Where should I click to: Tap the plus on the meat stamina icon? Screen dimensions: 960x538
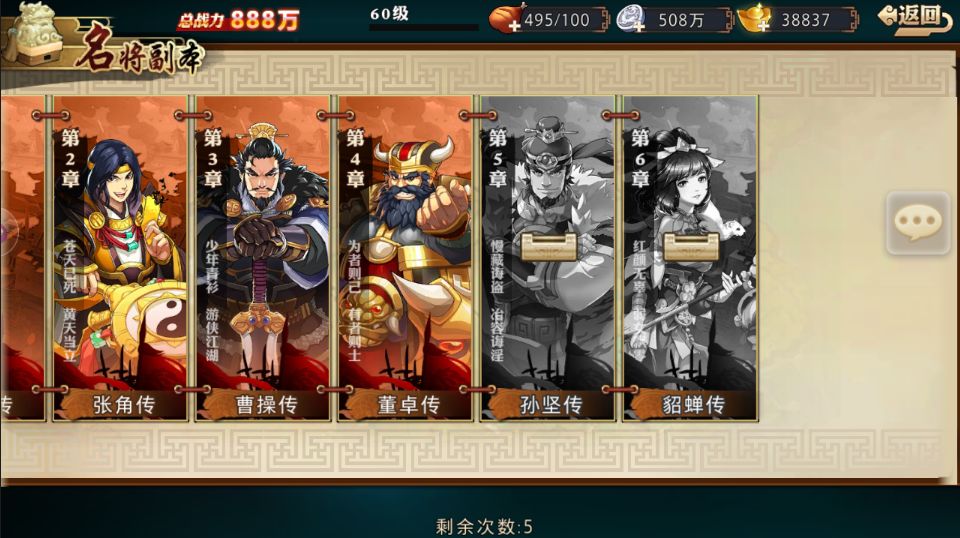(514, 26)
